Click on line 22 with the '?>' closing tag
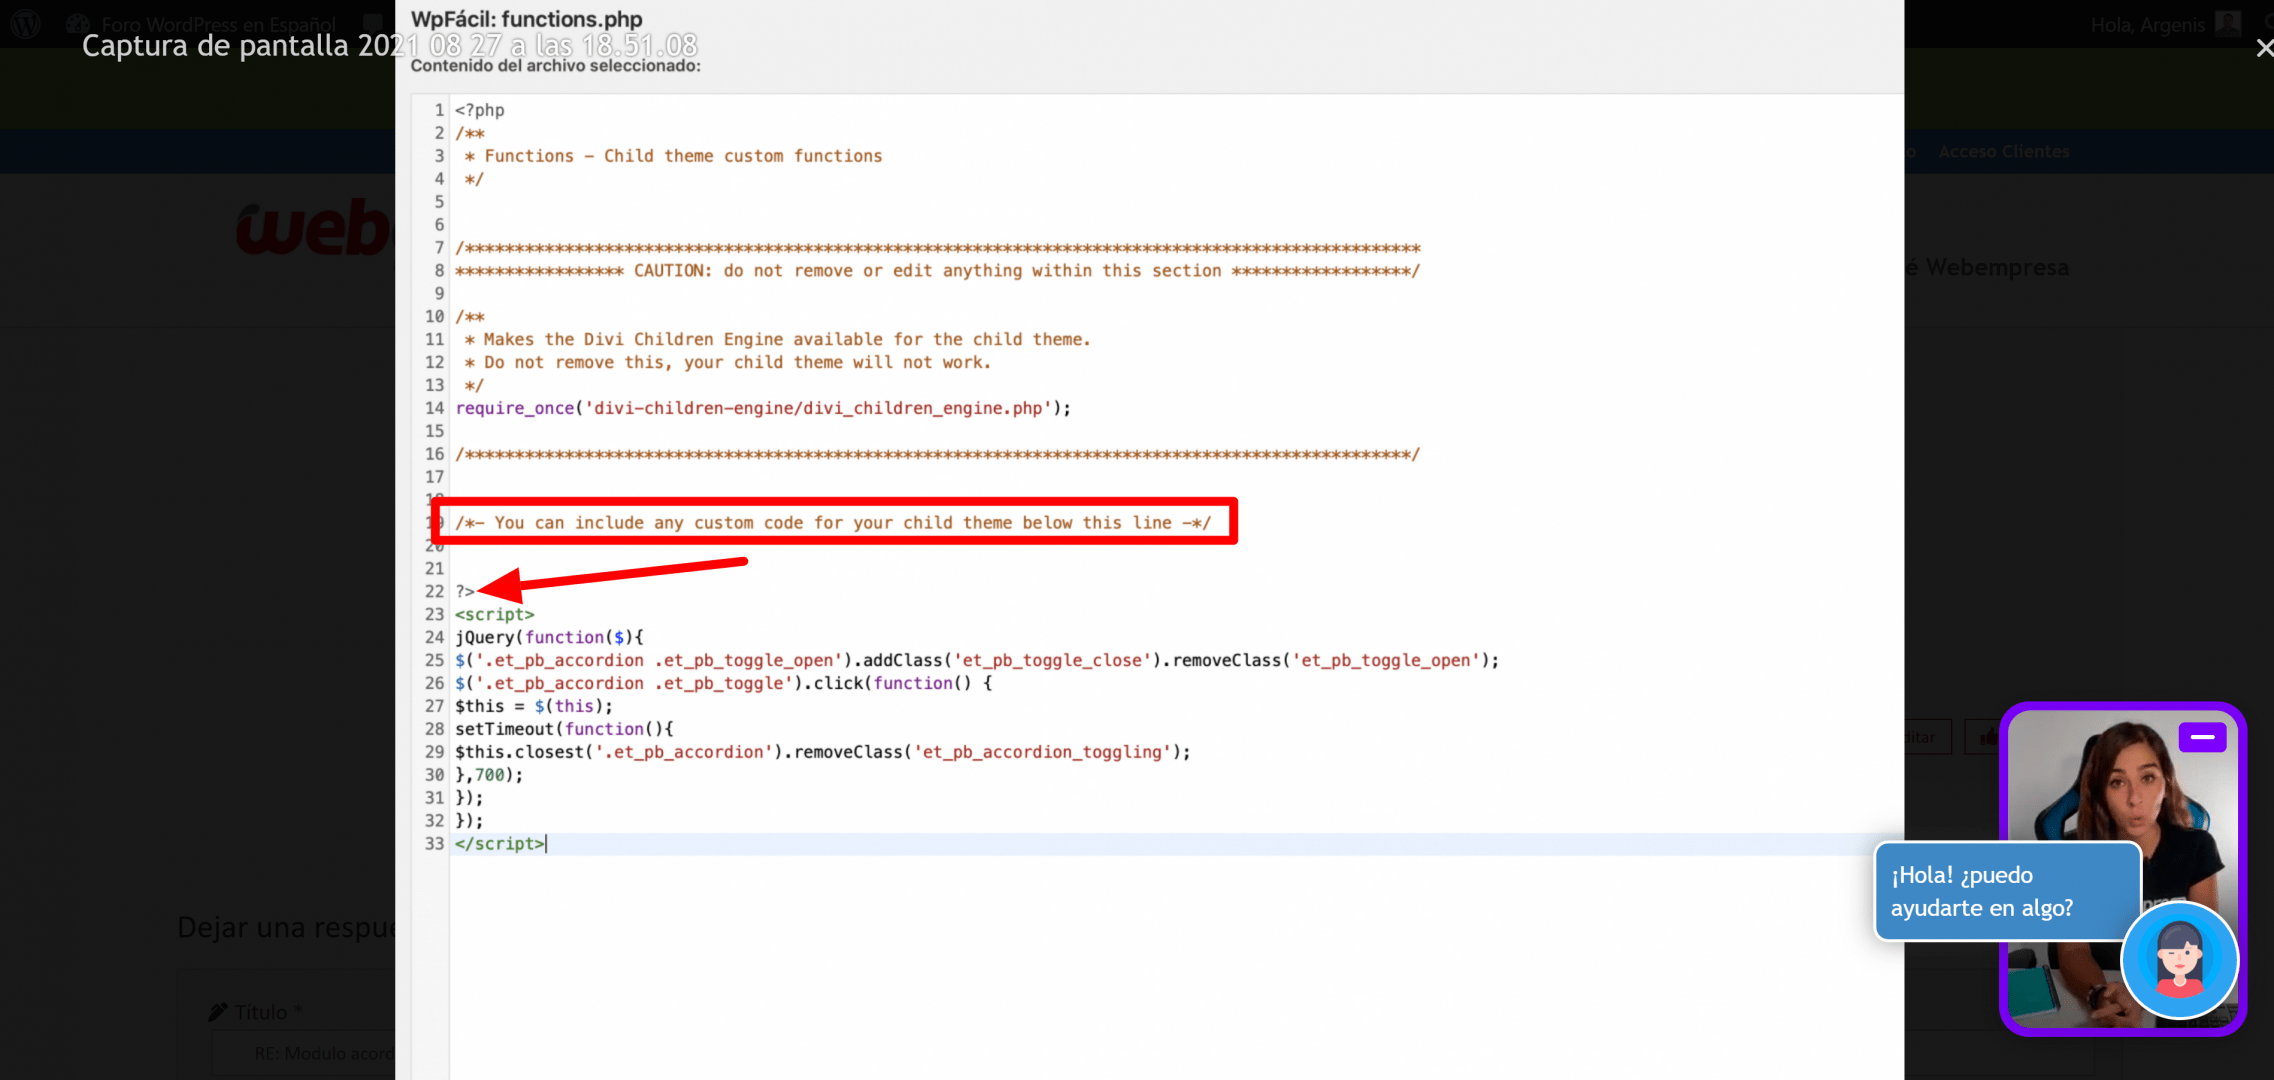This screenshot has width=2274, height=1080. [465, 591]
